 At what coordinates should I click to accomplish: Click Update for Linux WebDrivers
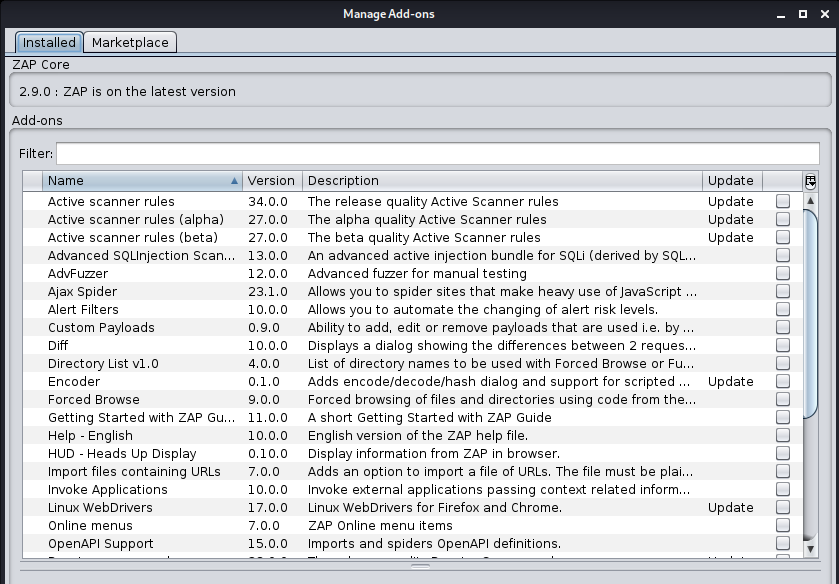730,507
